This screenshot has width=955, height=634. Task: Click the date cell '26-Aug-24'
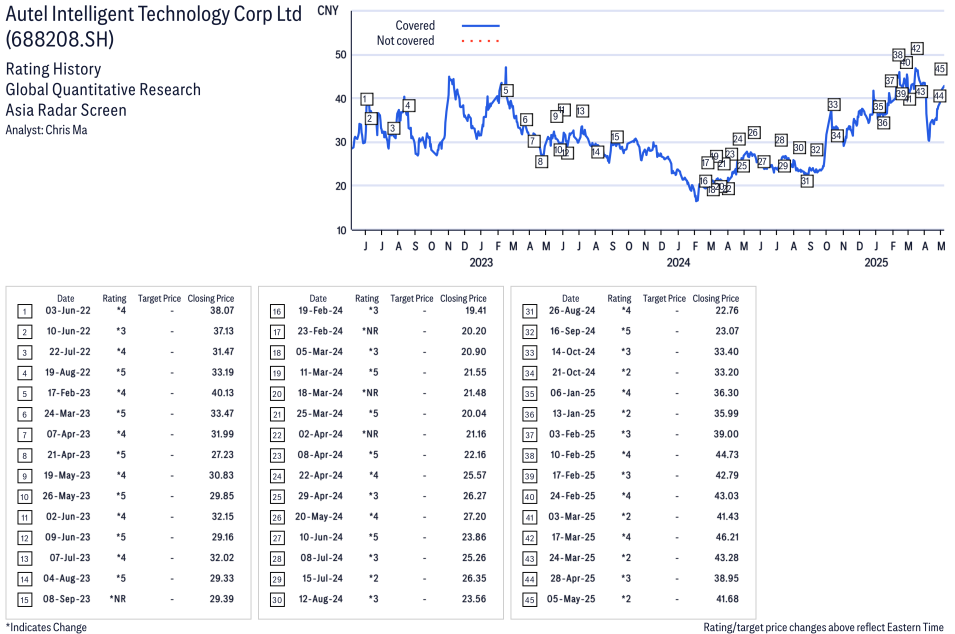point(572,311)
